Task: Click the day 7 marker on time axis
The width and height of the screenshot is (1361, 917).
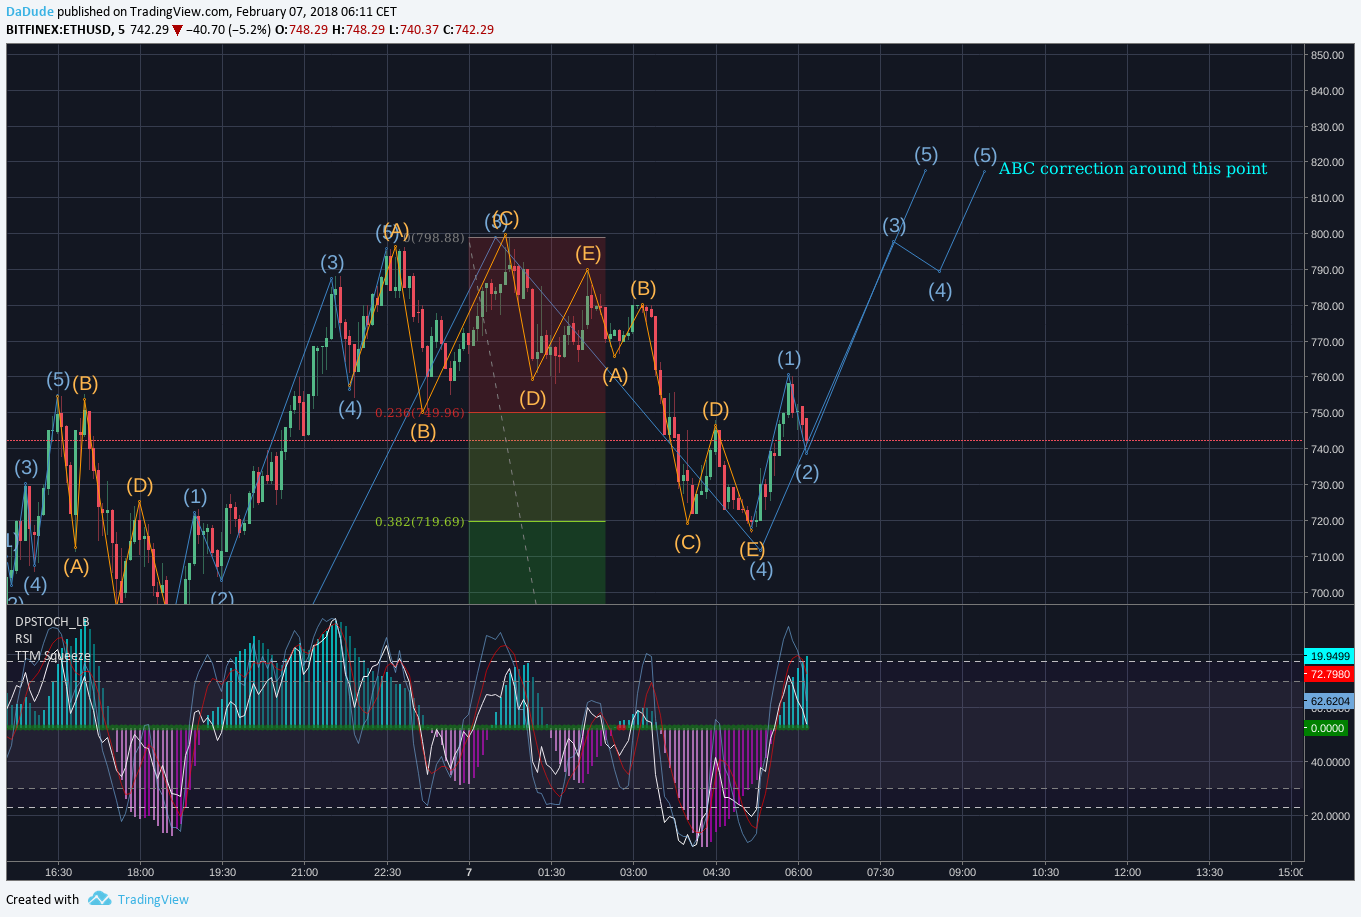Action: pos(469,872)
